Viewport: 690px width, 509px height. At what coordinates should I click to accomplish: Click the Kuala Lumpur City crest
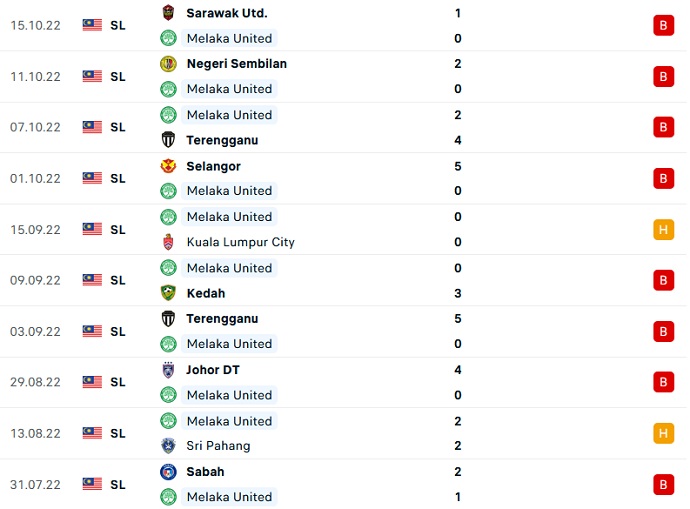[168, 242]
